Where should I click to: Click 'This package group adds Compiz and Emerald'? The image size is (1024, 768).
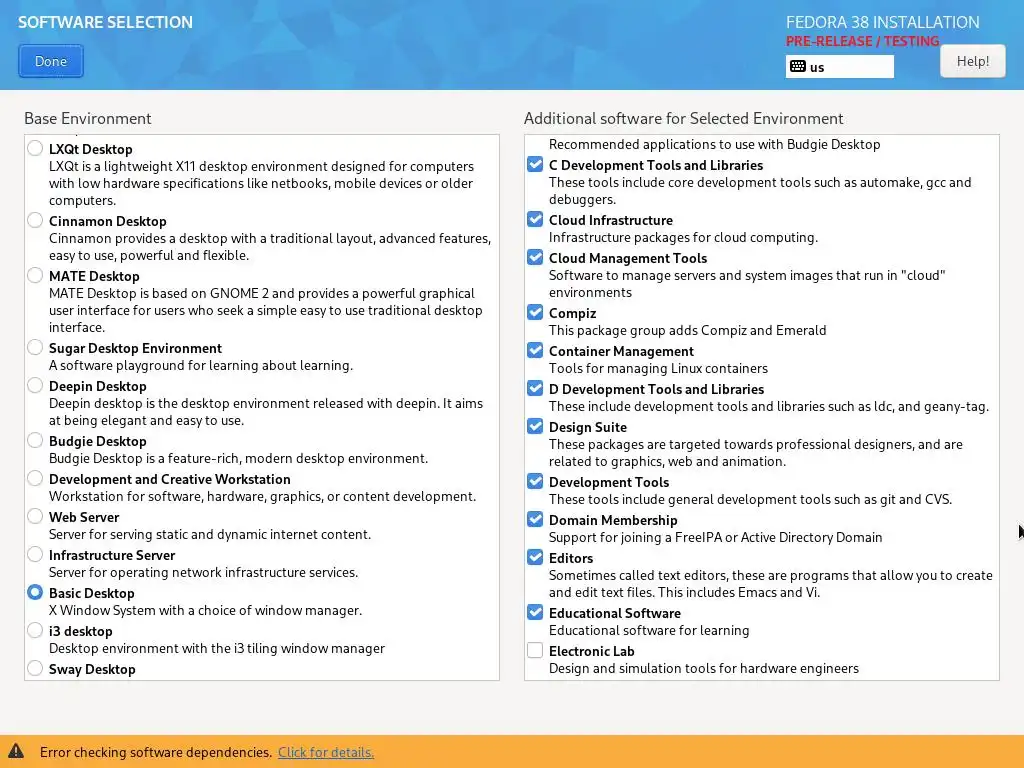pos(688,330)
